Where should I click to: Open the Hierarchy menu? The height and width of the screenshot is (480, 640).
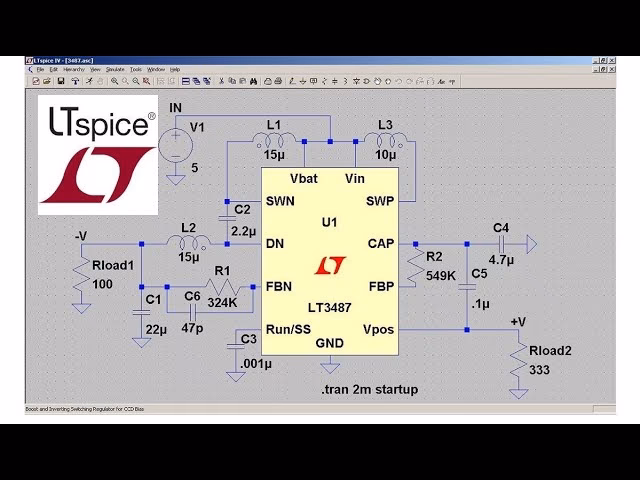click(74, 69)
